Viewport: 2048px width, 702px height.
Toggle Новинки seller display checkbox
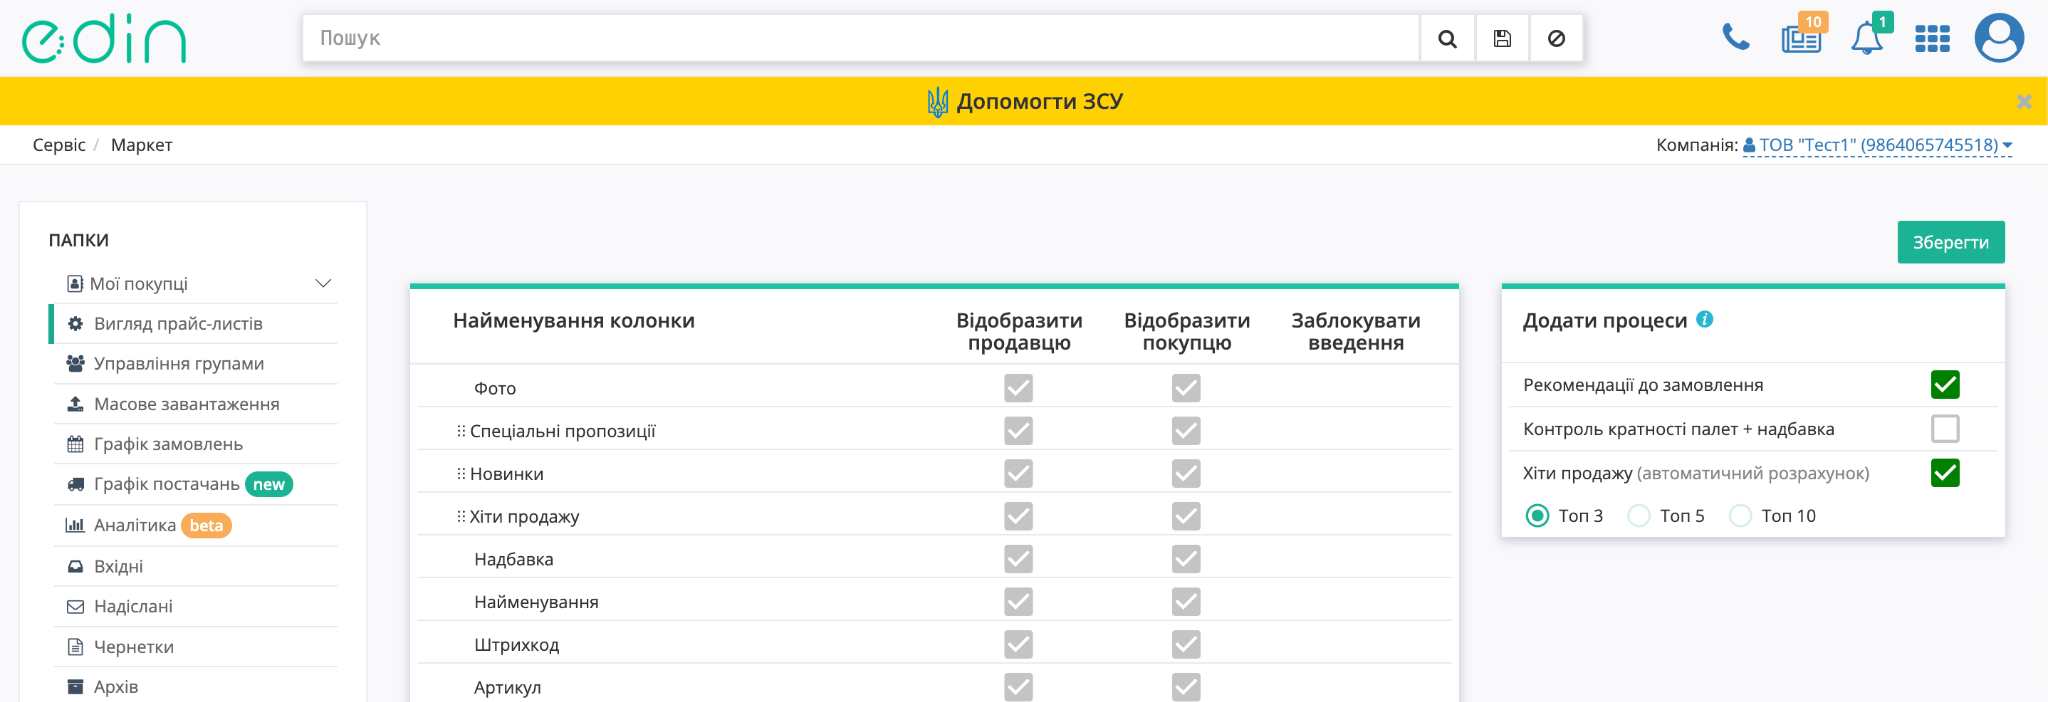1019,473
